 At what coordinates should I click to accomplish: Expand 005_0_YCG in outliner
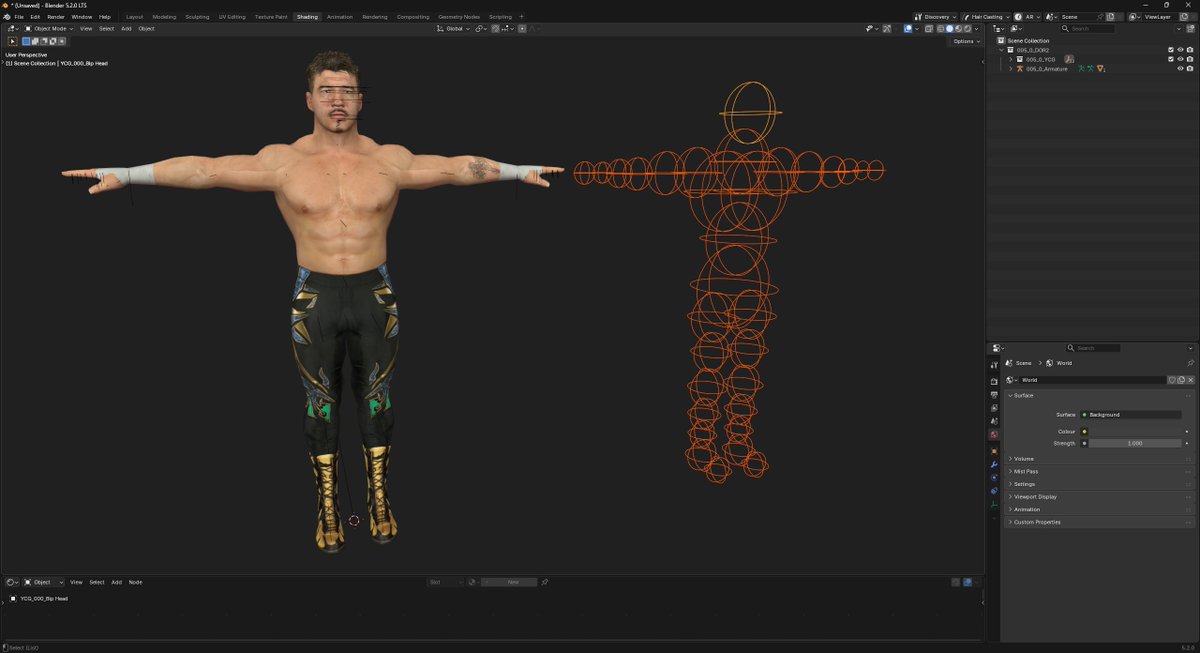pyautogui.click(x=1011, y=59)
